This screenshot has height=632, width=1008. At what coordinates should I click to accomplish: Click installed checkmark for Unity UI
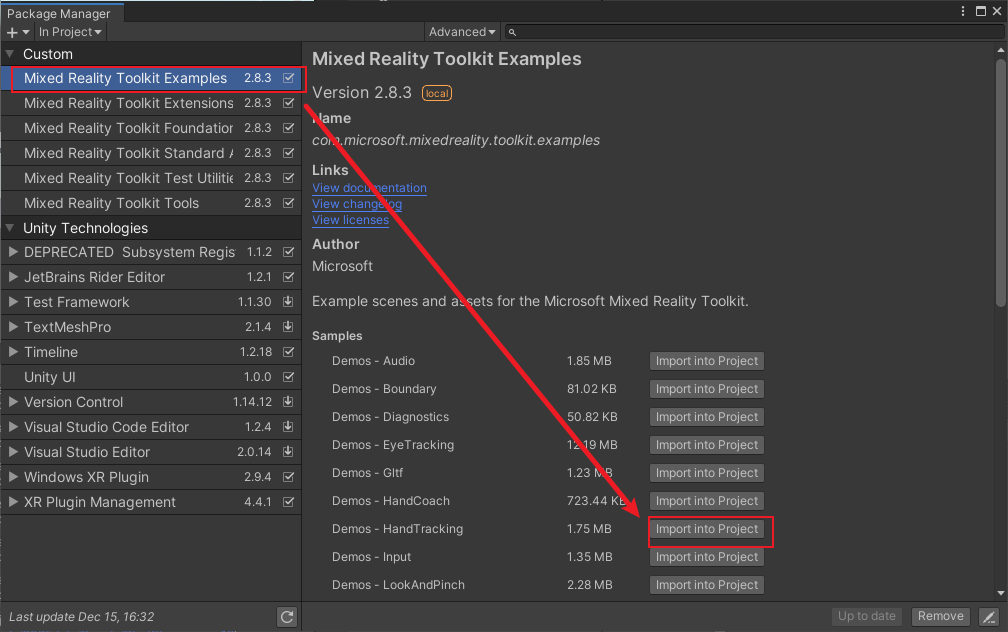(x=289, y=377)
